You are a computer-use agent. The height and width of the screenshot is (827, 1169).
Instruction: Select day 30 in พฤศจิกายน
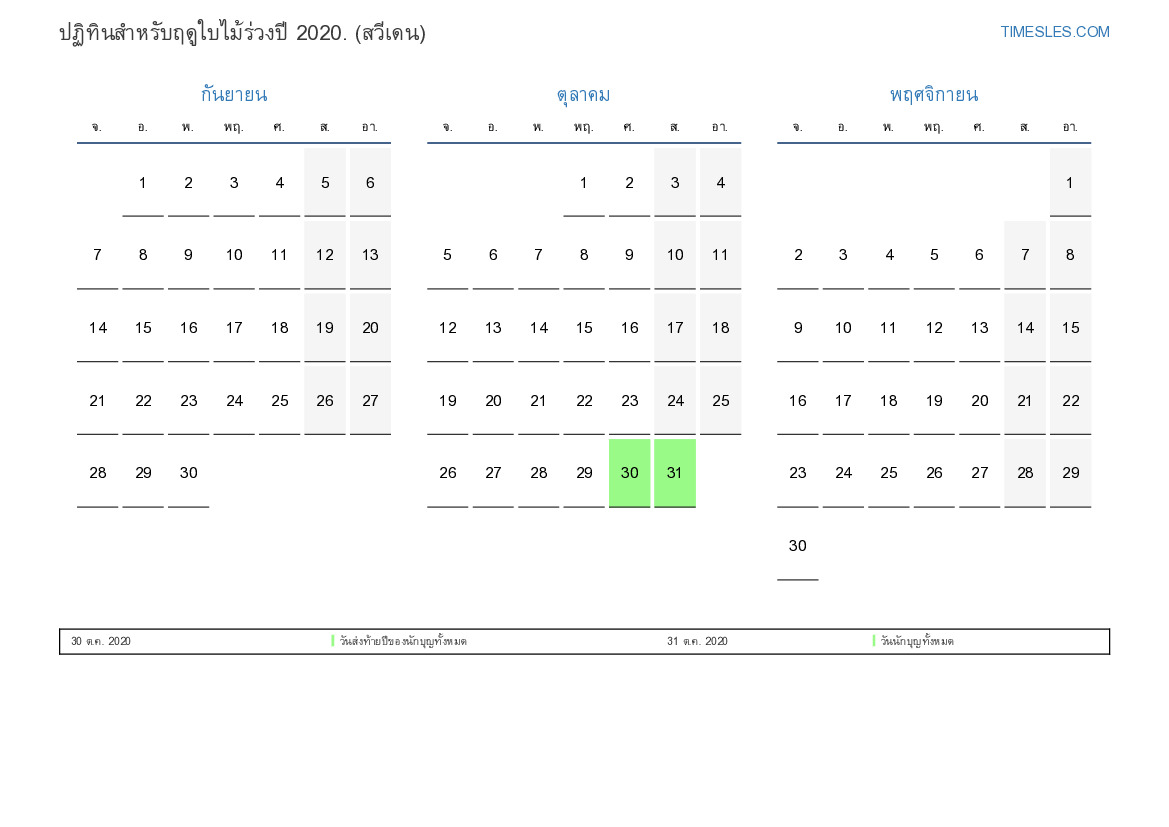tap(797, 546)
